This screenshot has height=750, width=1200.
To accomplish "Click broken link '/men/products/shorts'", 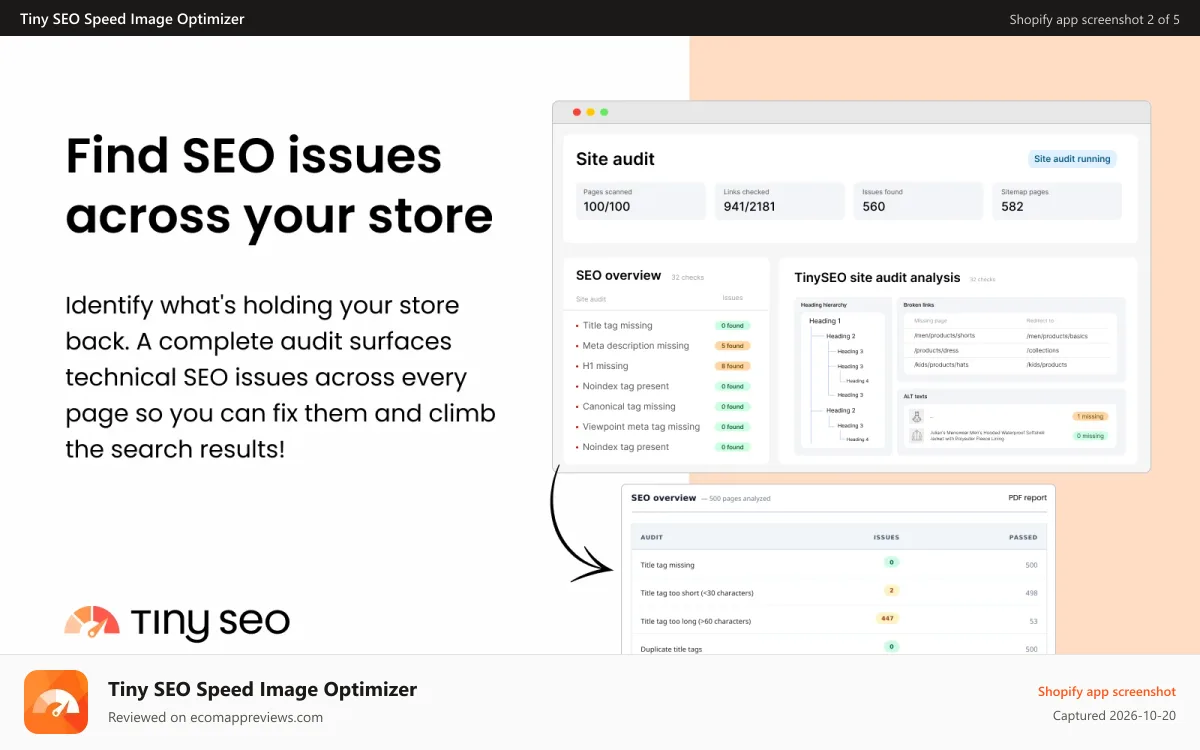I will pyautogui.click(x=944, y=336).
